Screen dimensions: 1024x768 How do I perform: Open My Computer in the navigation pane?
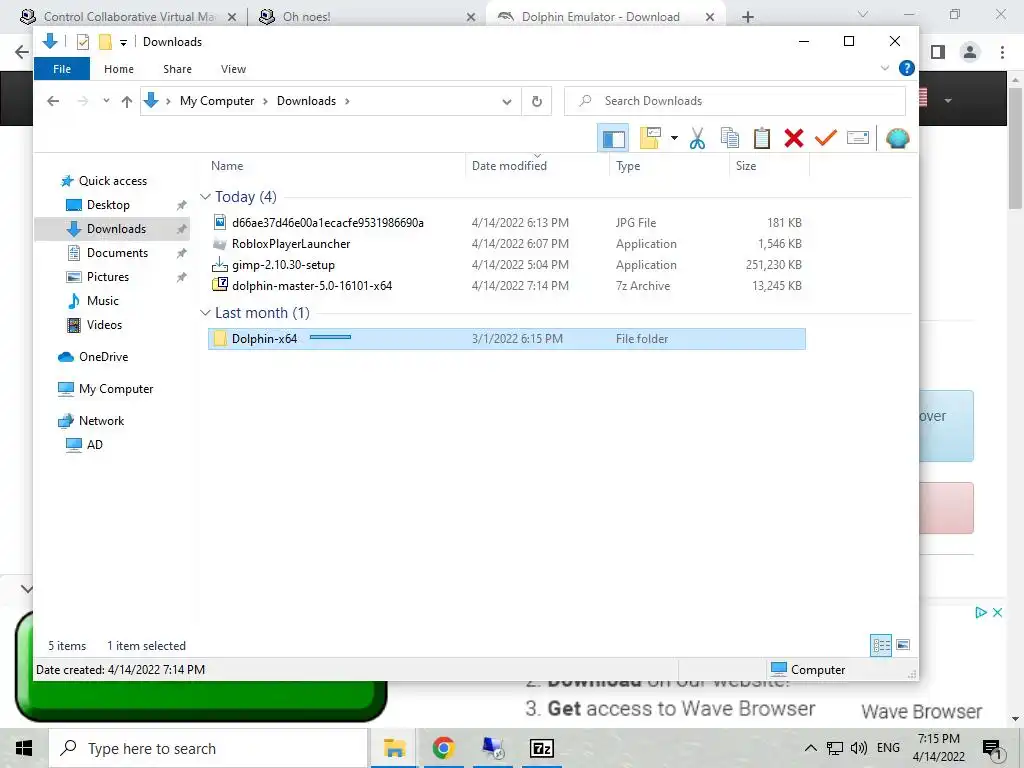click(116, 389)
